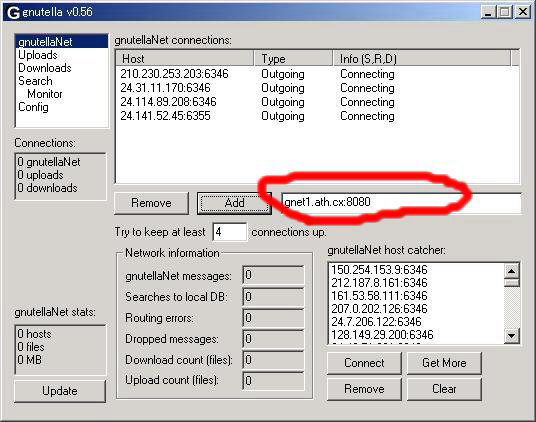Click the '0 uploads' connections entry
536x422 pixels.
40,175
